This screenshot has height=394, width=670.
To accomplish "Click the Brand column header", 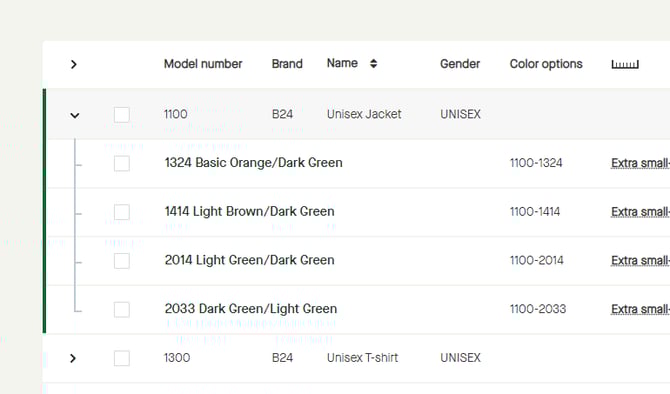I will coord(287,64).
